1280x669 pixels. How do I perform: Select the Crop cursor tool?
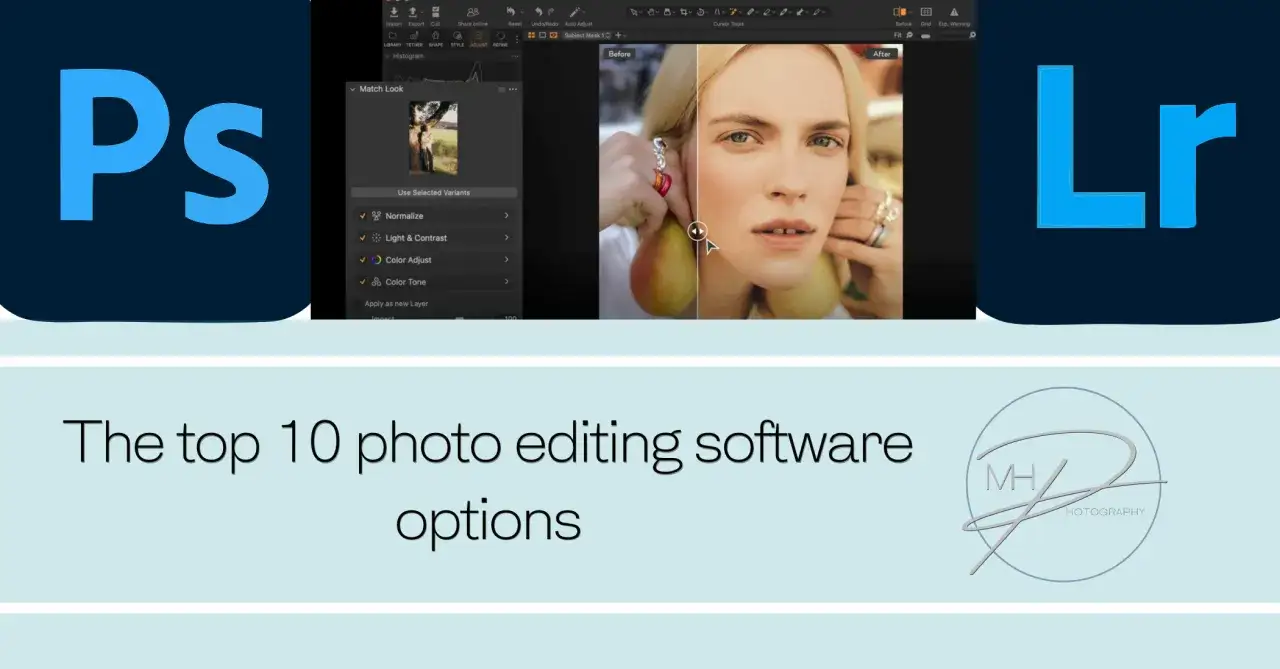click(685, 12)
